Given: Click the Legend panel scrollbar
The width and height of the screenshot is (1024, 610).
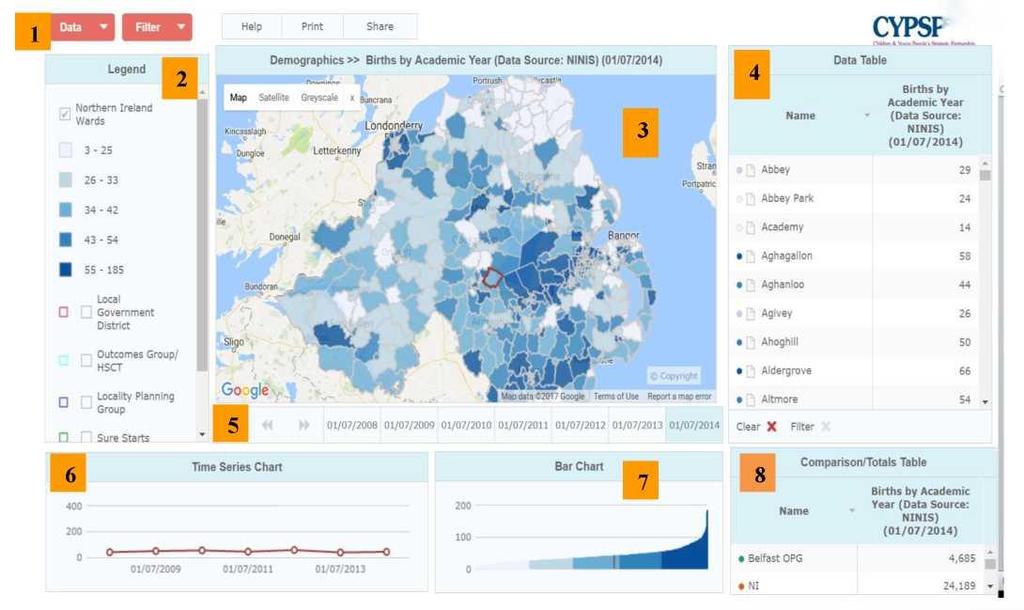Looking at the screenshot, I should coord(202,235).
